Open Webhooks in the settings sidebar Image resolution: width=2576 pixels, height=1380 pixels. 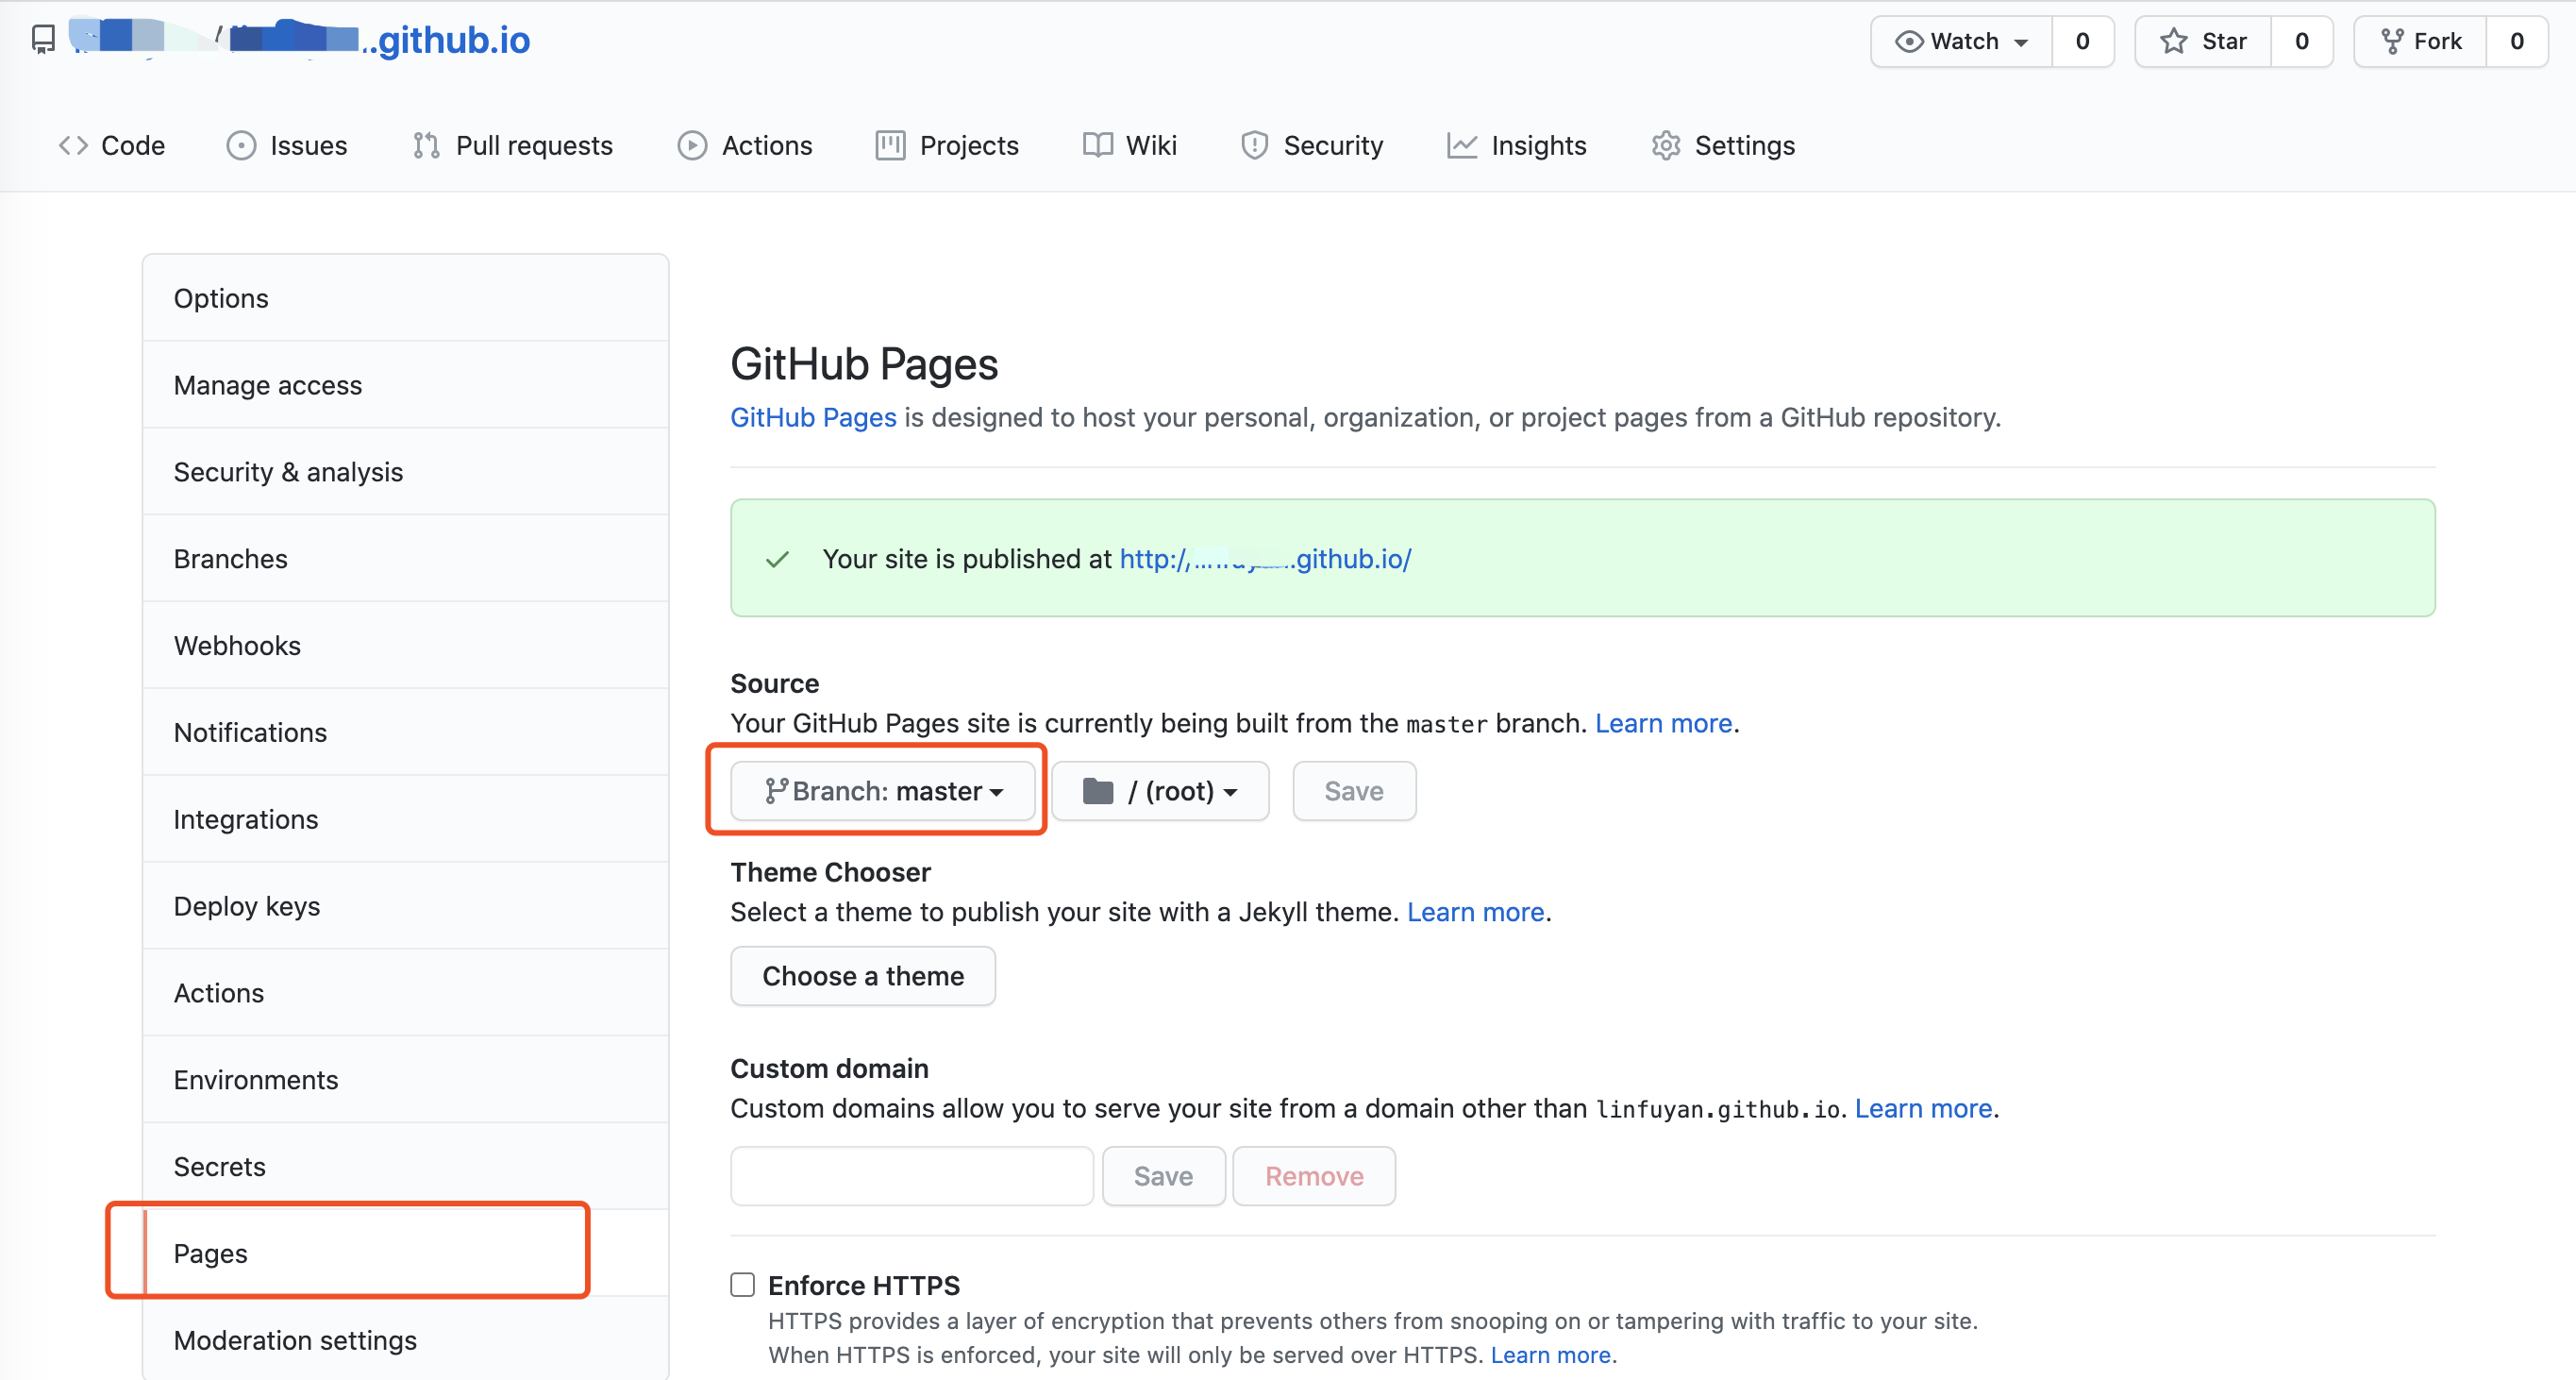click(x=237, y=645)
